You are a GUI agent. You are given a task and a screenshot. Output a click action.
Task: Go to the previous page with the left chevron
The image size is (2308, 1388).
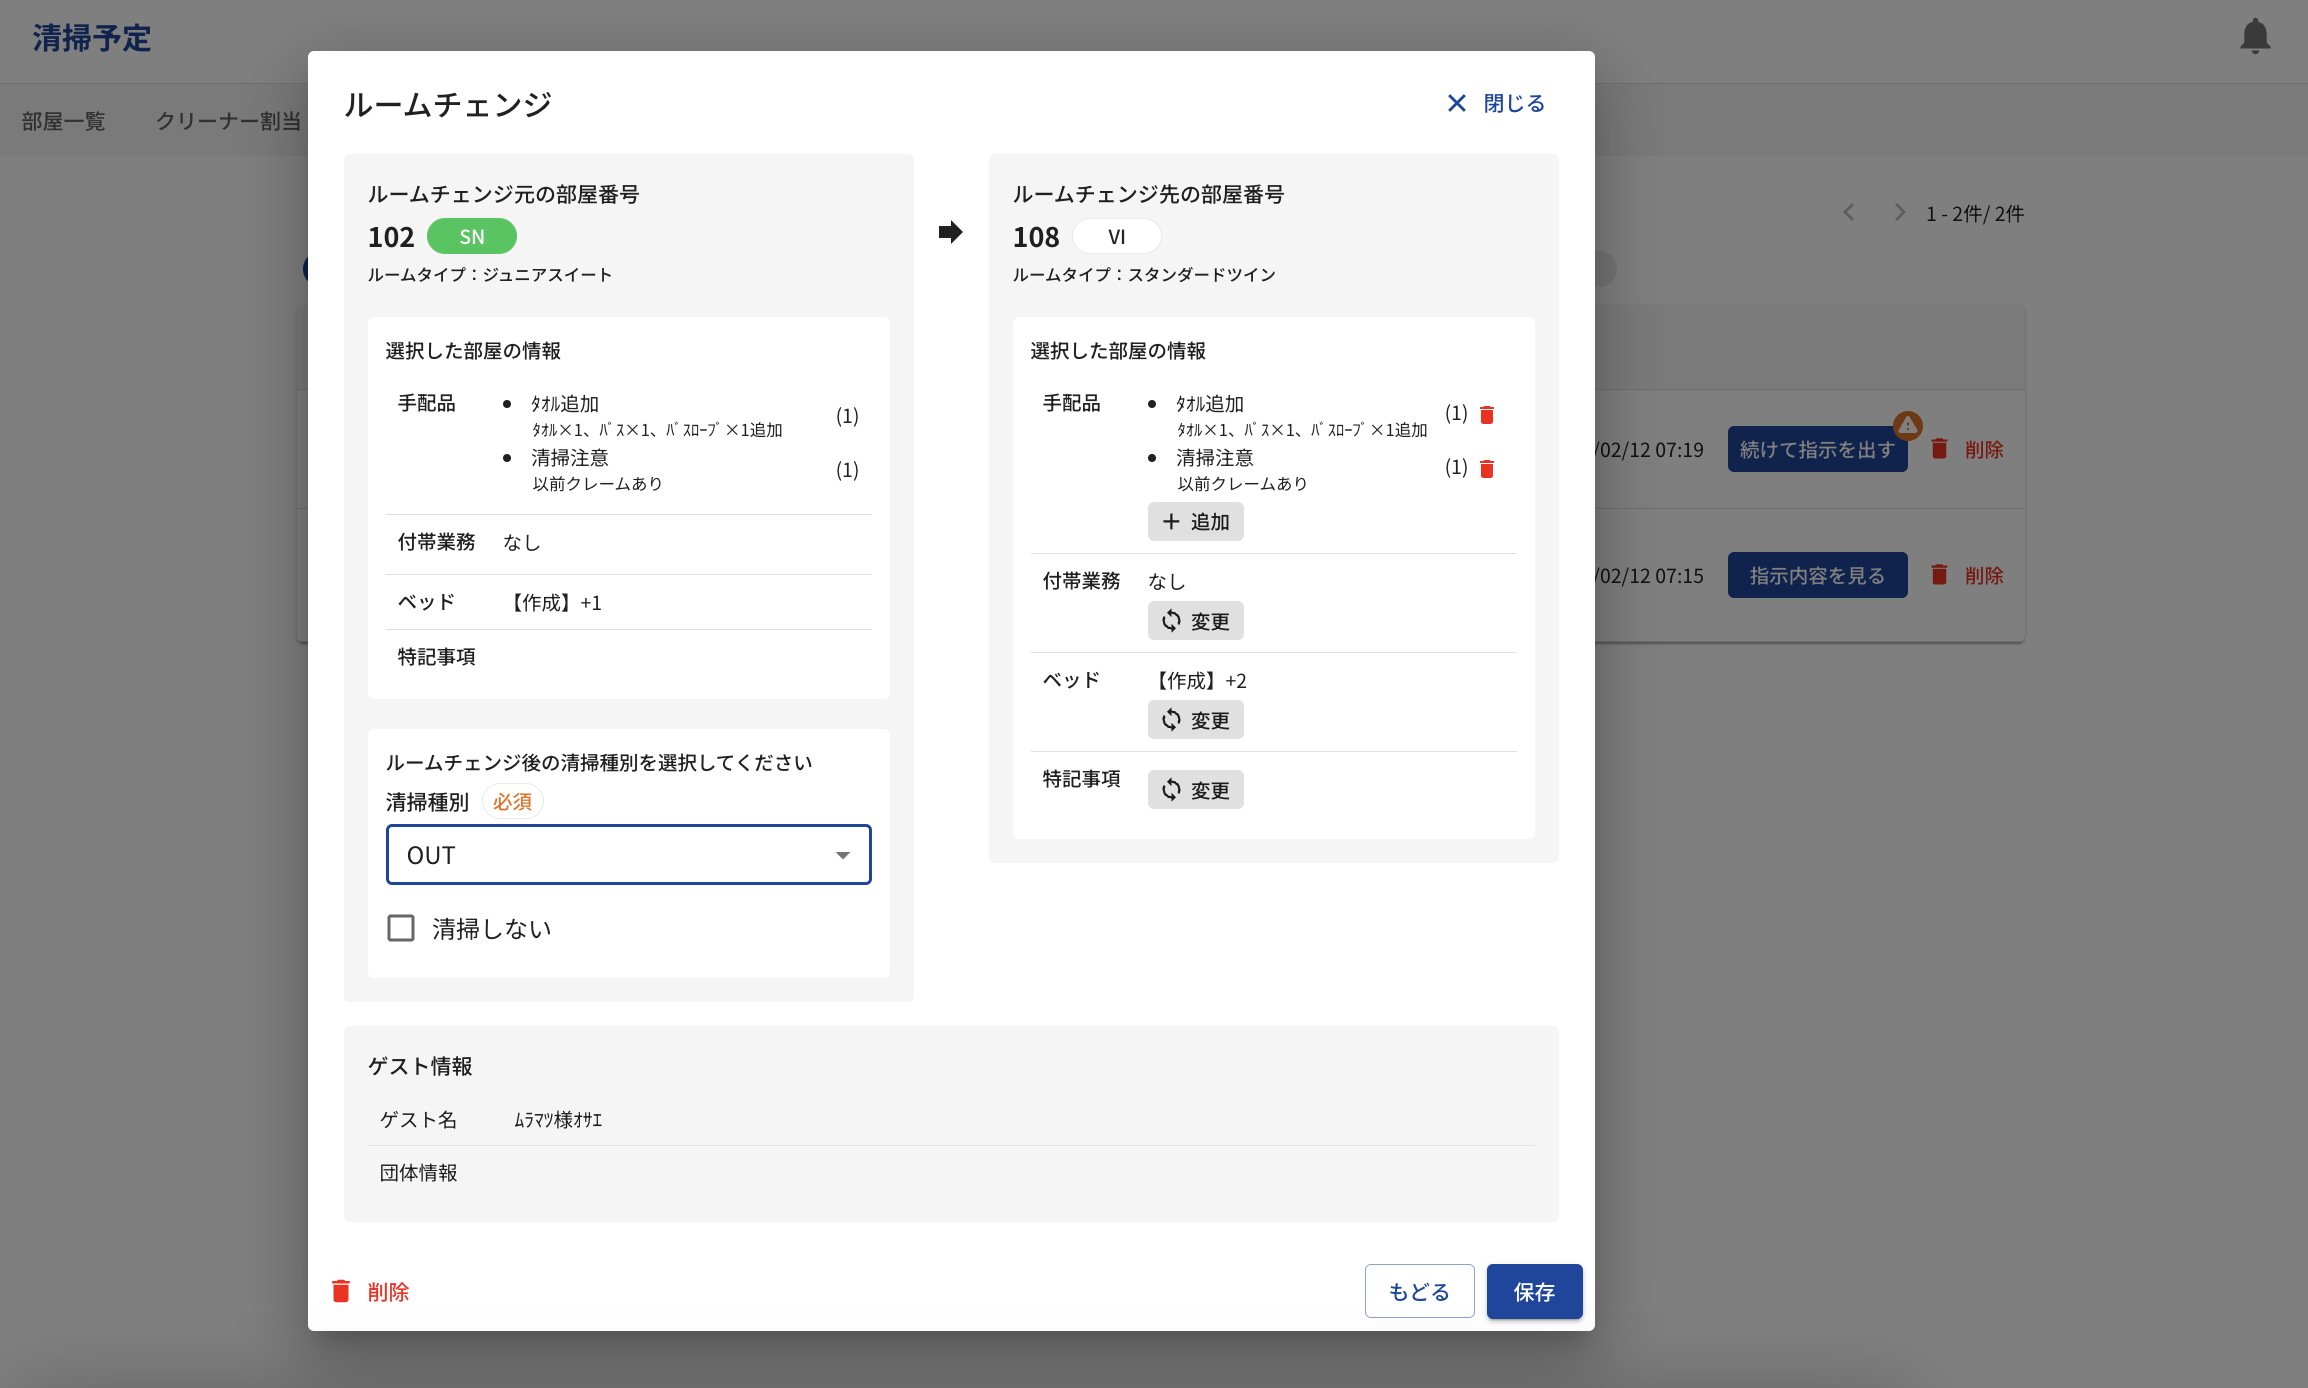[1849, 212]
